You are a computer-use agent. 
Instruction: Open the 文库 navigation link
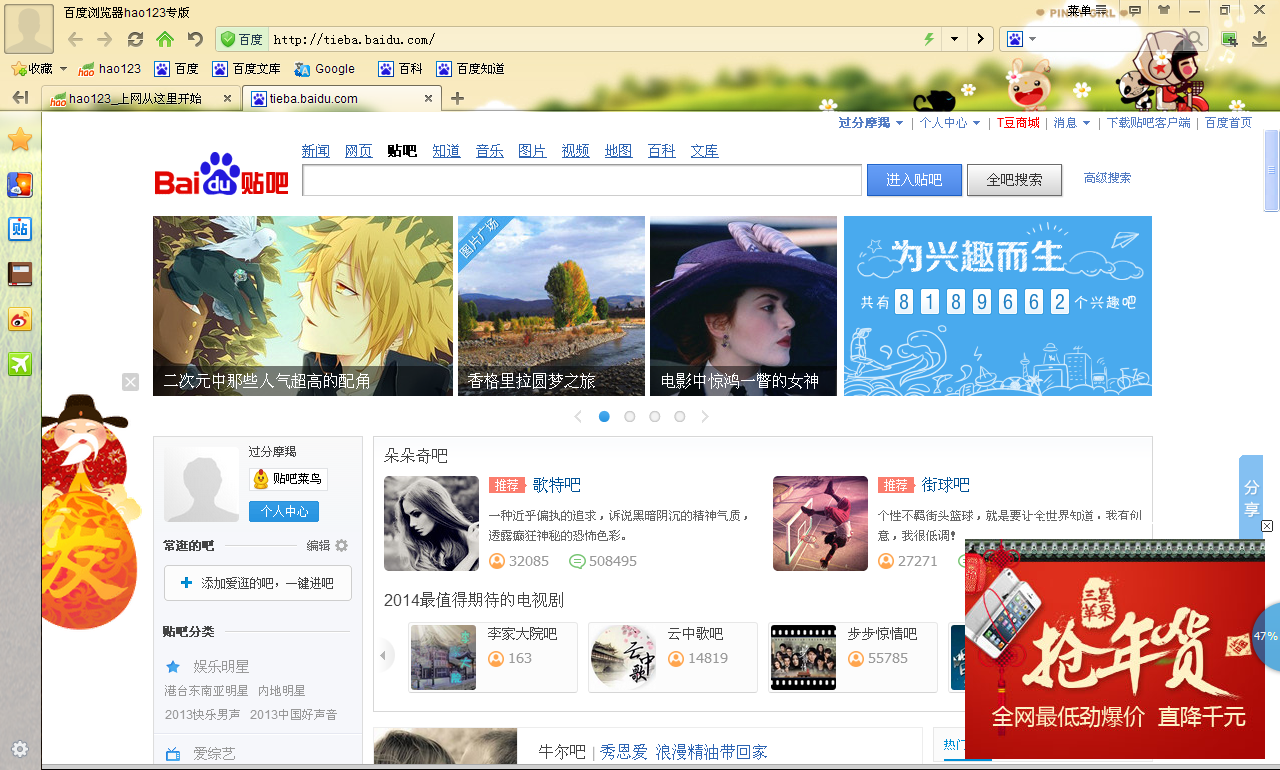(x=704, y=151)
